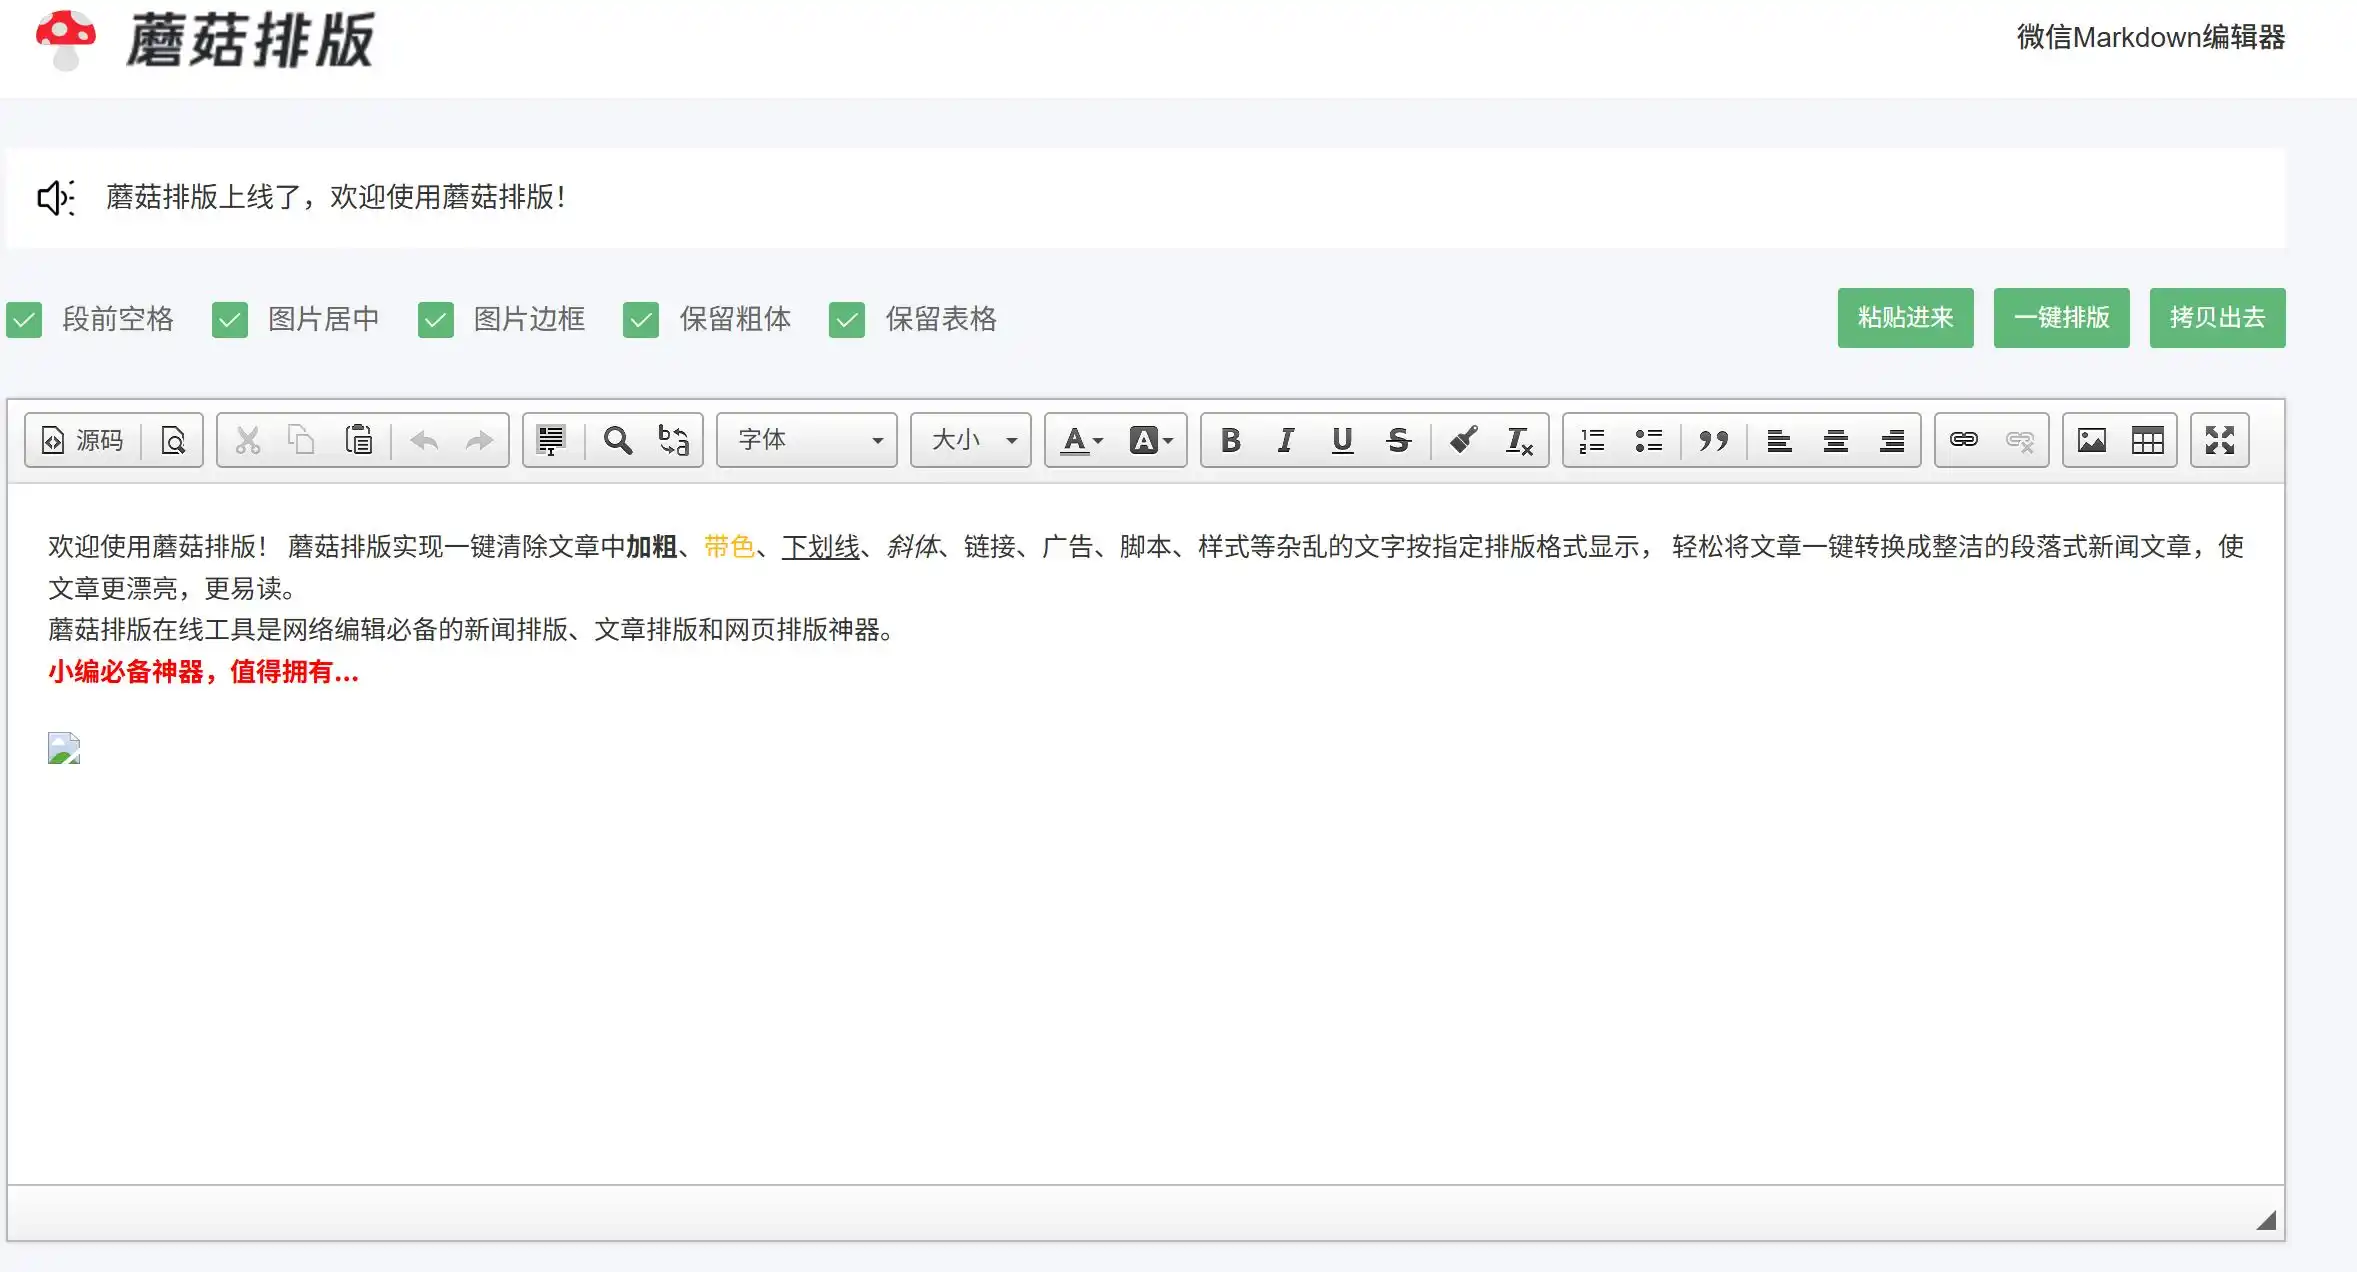Open the 大小 font size dropdown
Screen dimensions: 2357x1272
[x=971, y=440]
